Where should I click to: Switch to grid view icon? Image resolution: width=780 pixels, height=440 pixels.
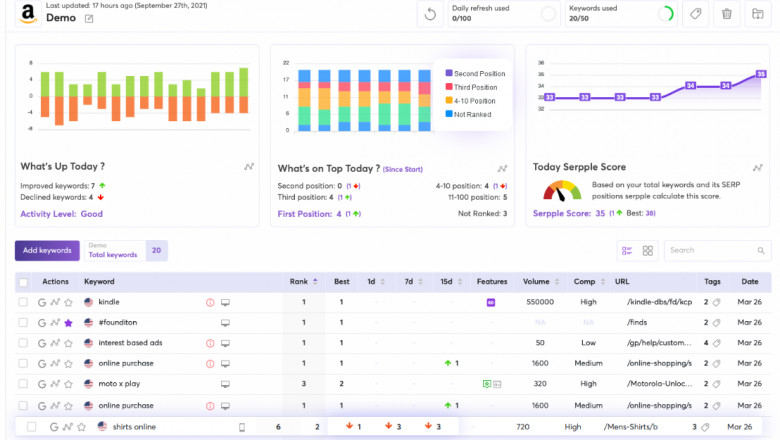(x=647, y=251)
